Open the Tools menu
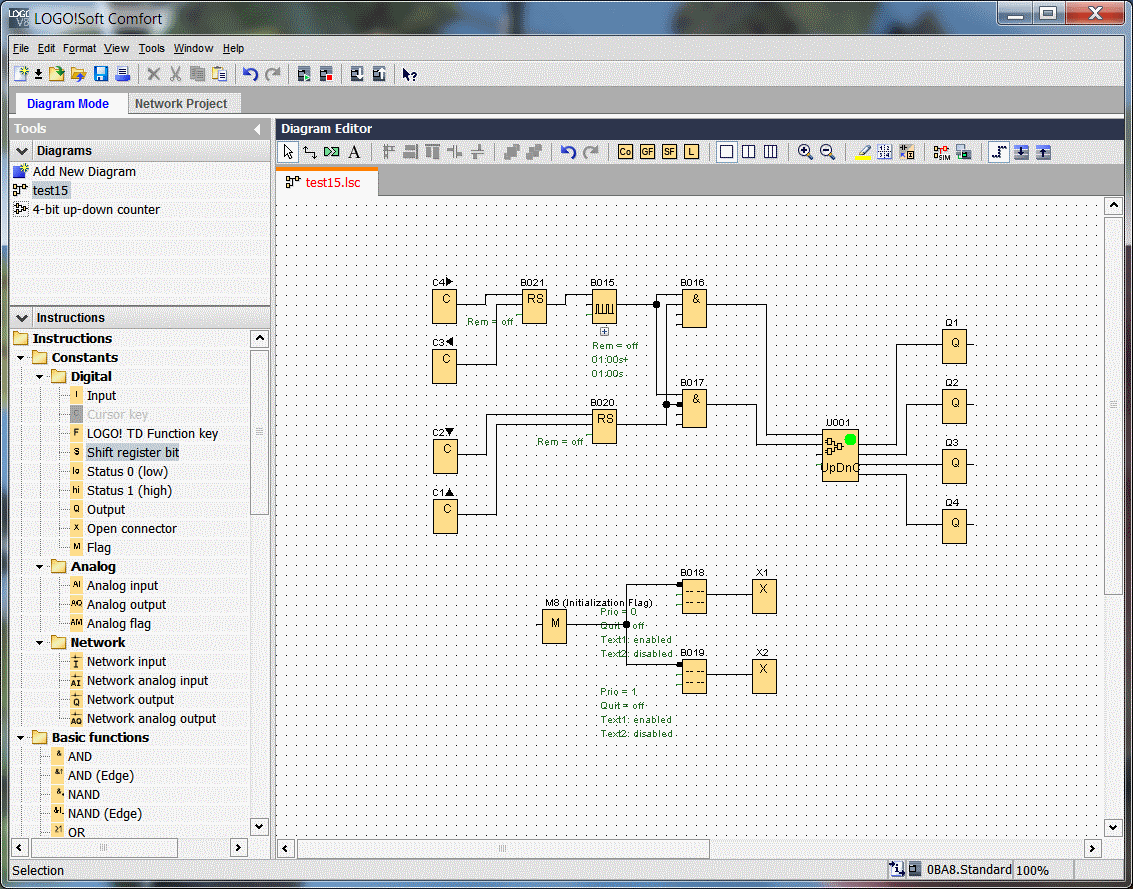This screenshot has width=1133, height=889. tap(152, 48)
